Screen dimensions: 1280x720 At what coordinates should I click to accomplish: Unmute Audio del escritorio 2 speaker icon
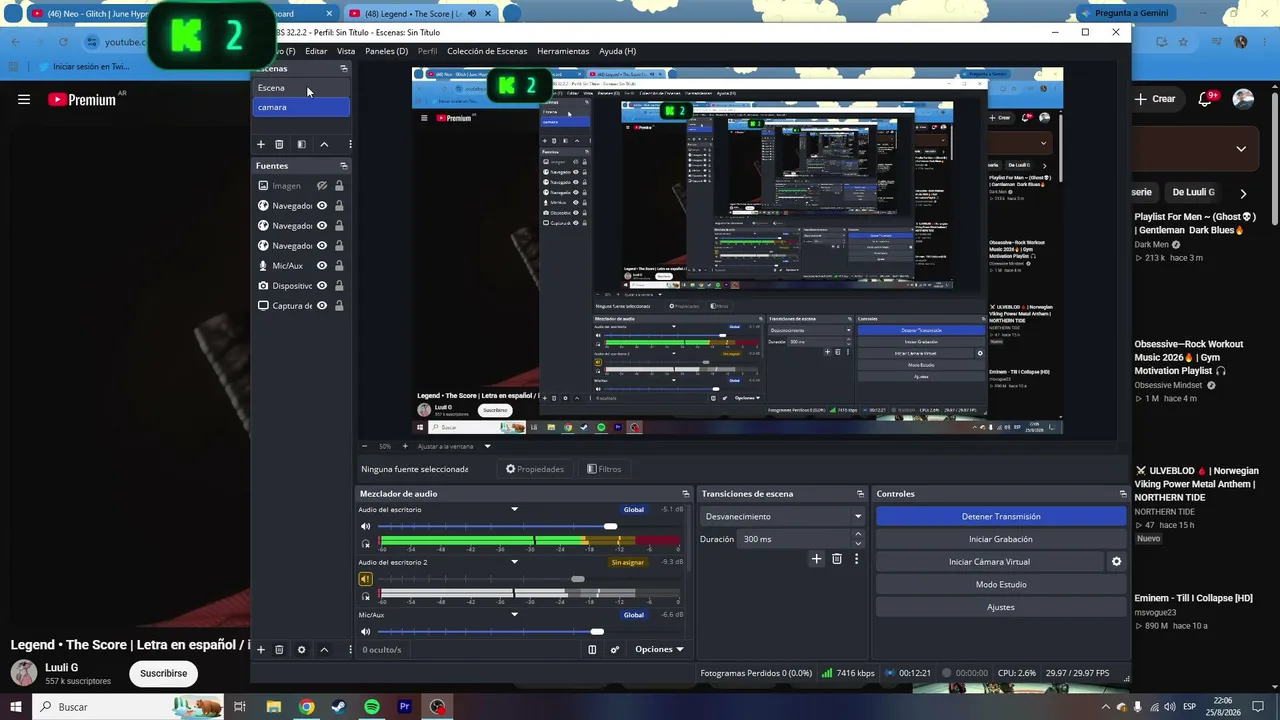[365, 579]
